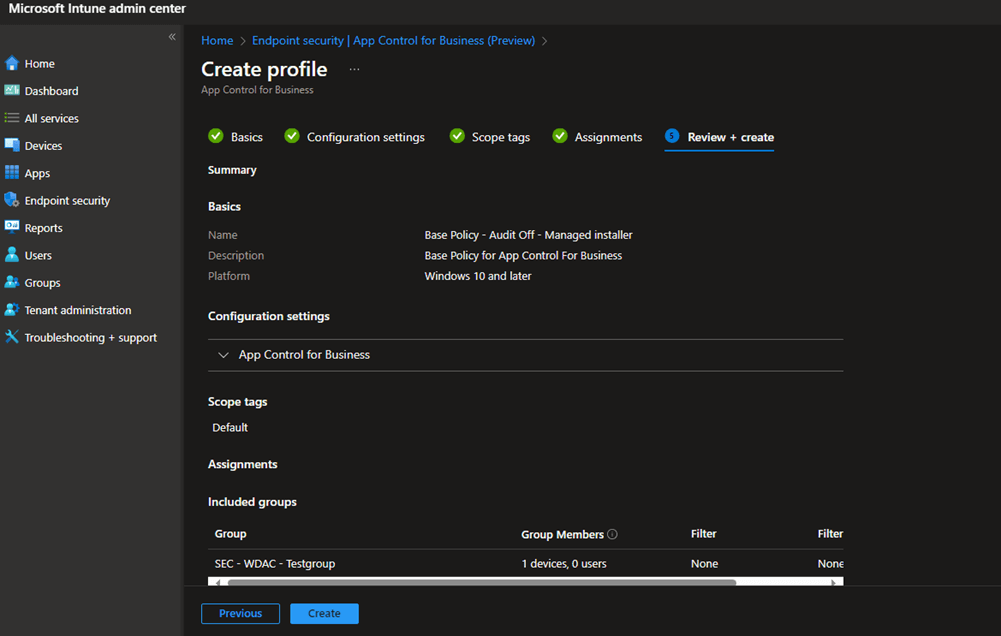Click the scrollbar left arrow

(218, 582)
